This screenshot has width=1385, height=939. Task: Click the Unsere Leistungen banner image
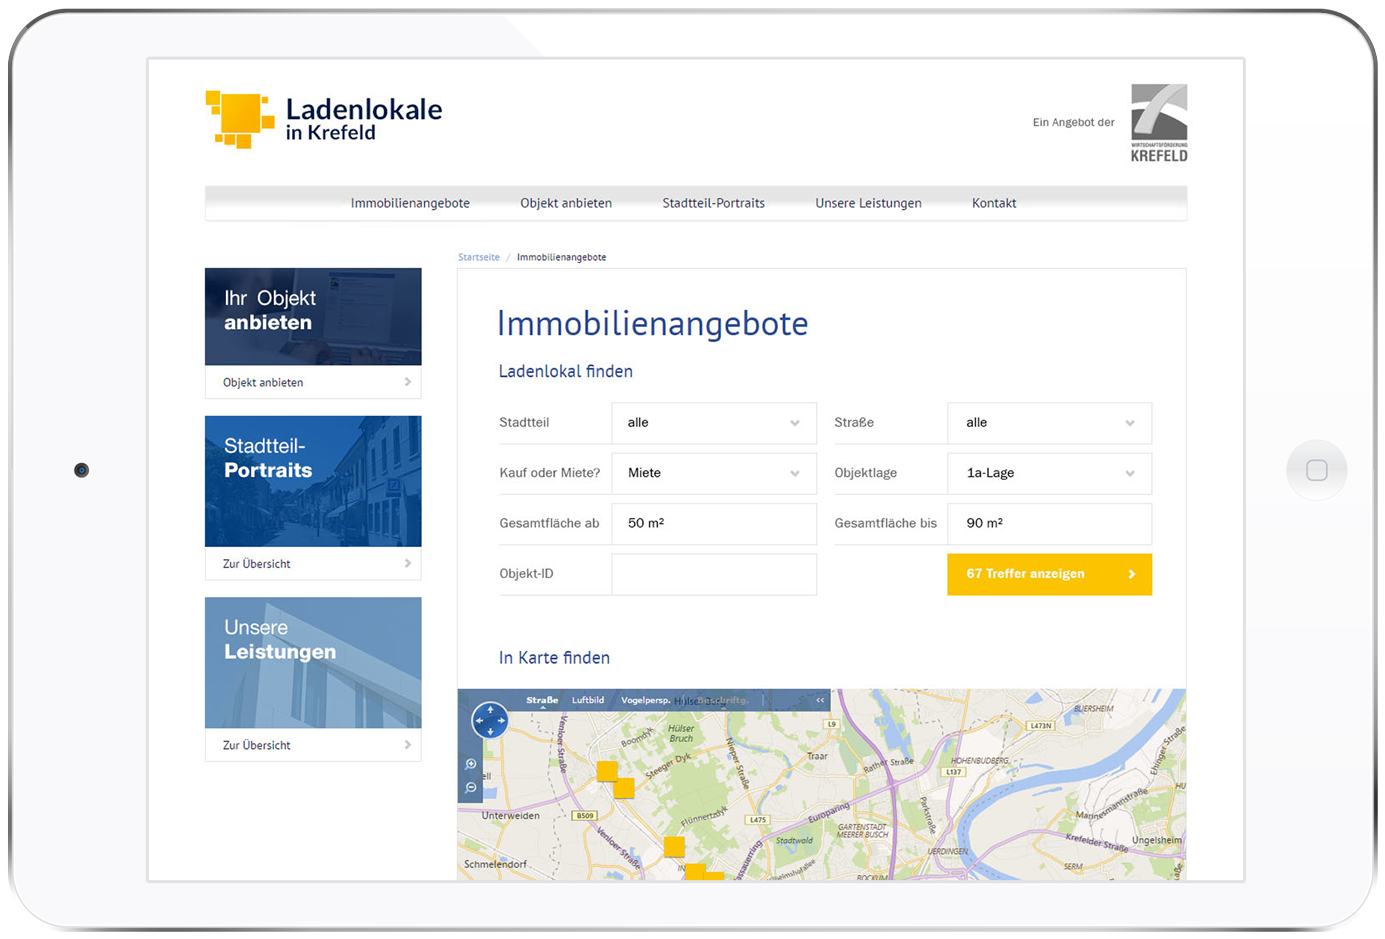click(313, 663)
